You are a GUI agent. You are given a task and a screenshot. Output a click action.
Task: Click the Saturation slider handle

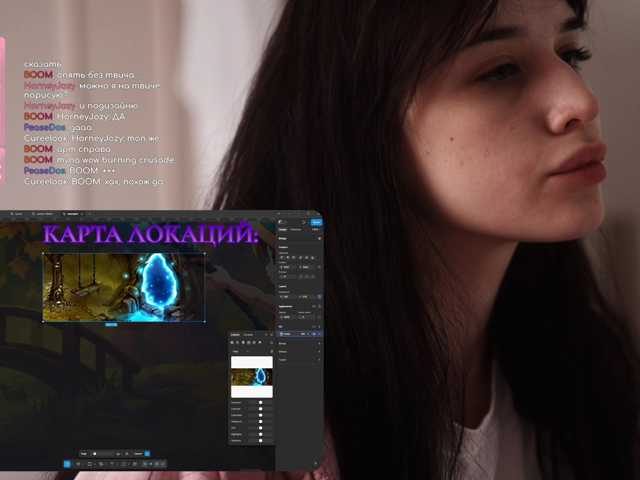pyautogui.click(x=261, y=415)
